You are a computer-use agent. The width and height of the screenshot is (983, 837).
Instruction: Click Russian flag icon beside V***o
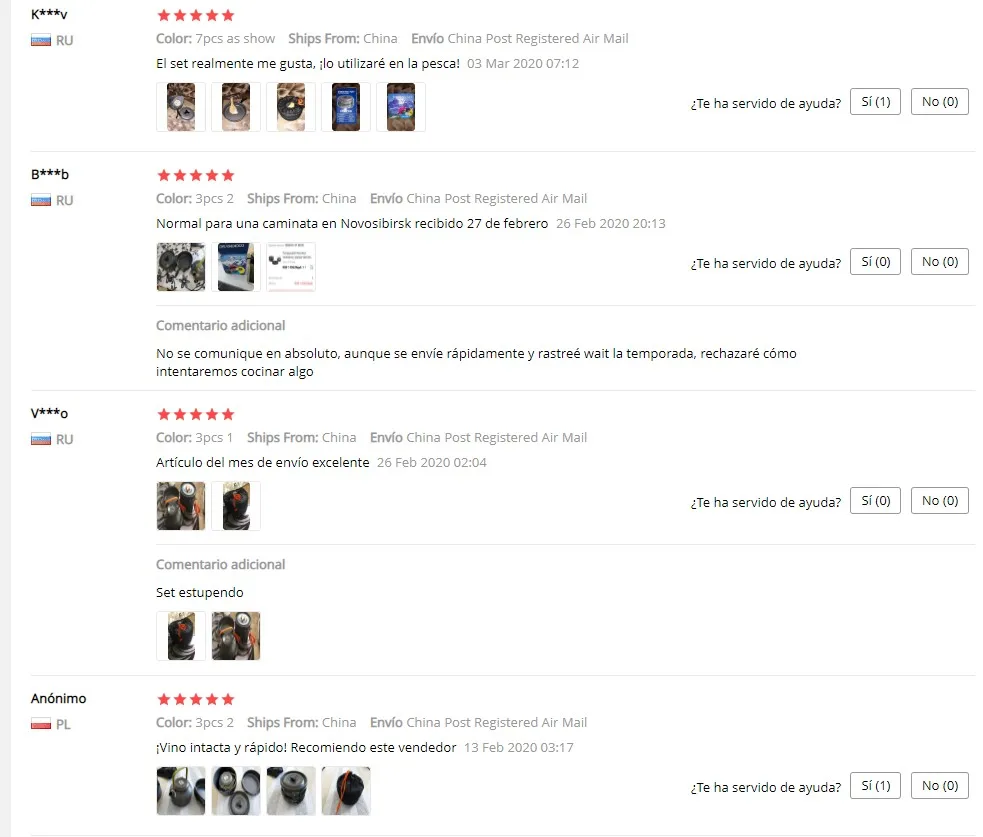point(41,440)
